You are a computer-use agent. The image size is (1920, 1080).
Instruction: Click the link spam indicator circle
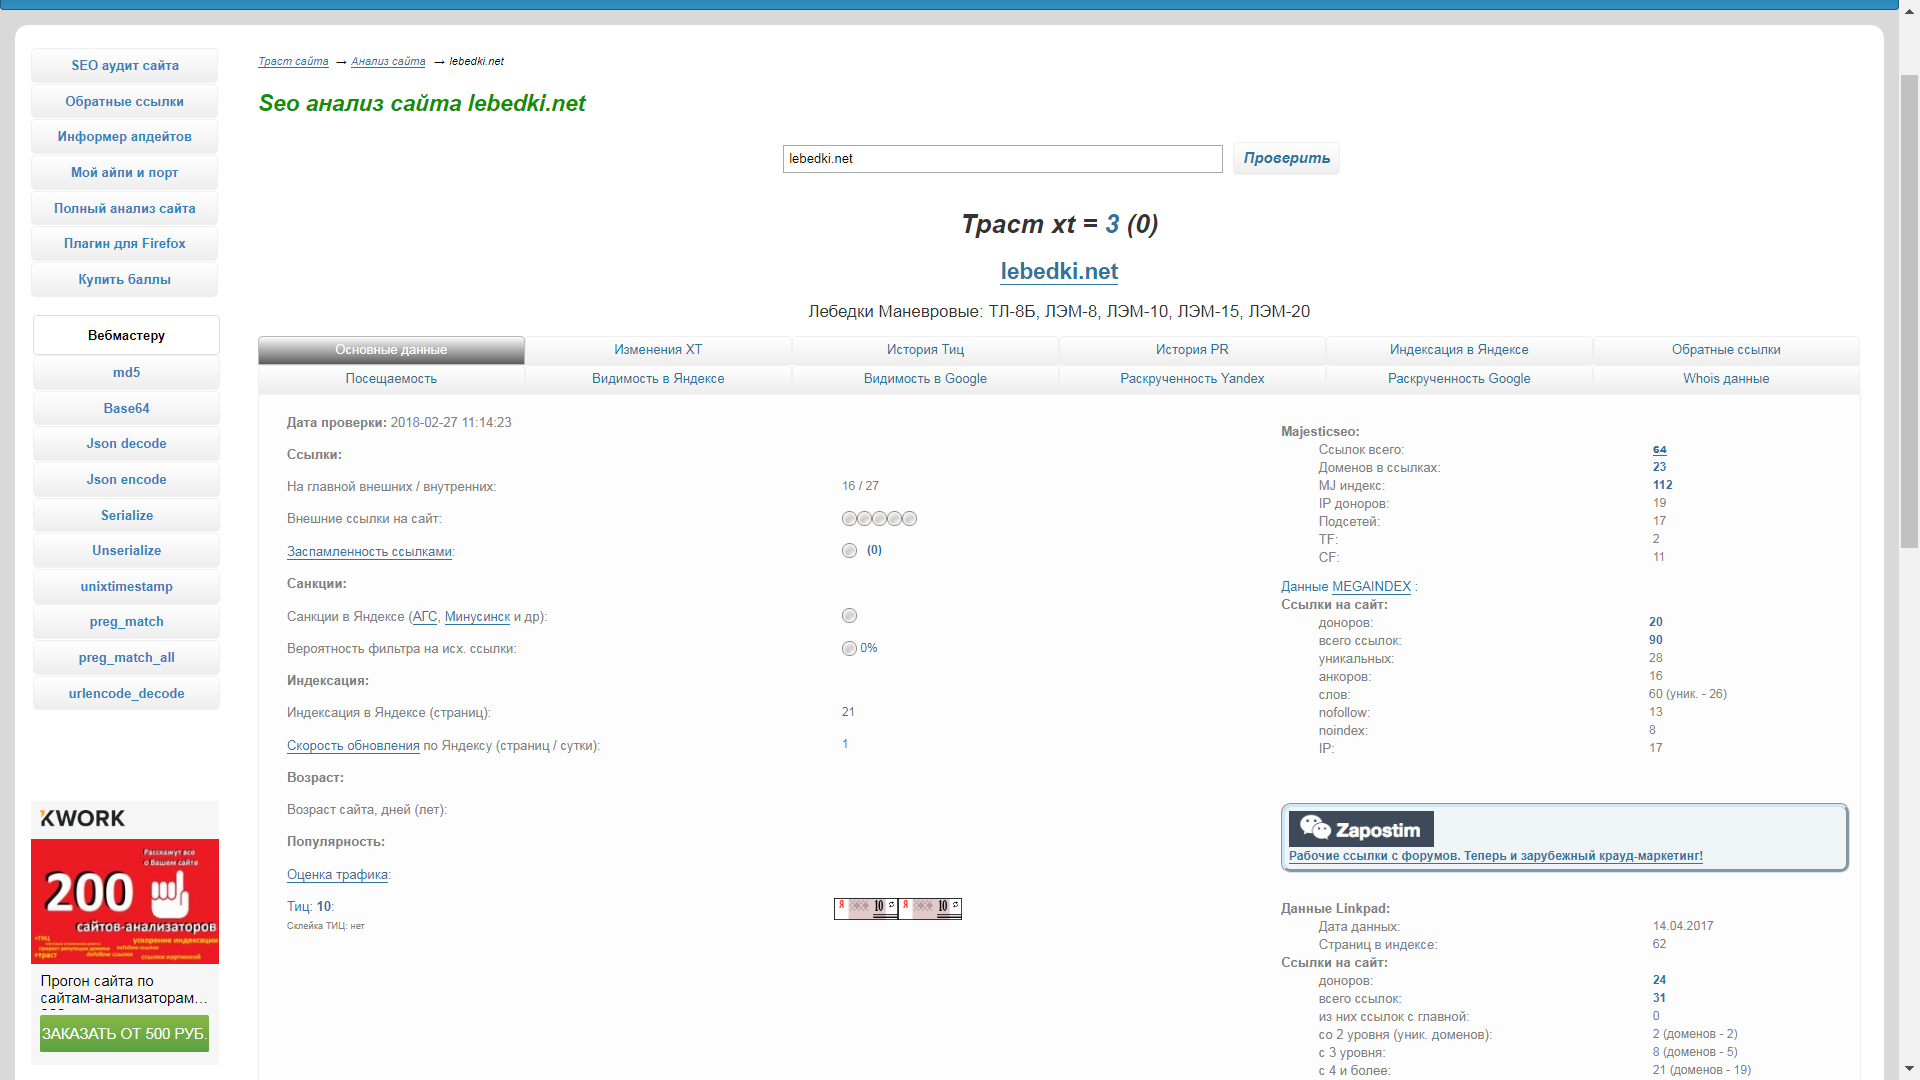click(x=849, y=551)
